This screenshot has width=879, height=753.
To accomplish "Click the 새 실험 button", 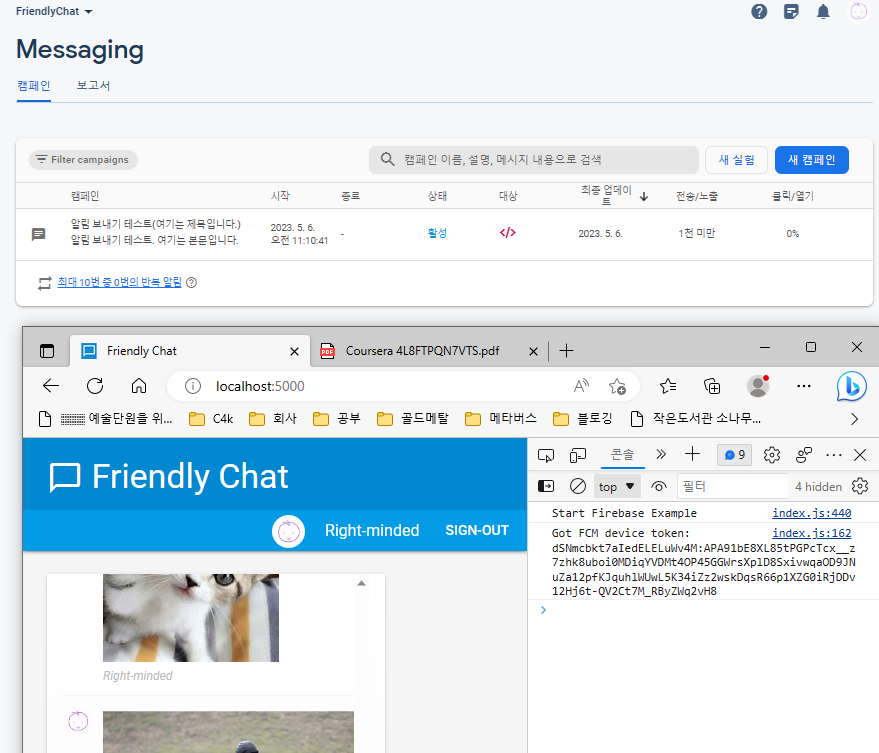I will (736, 160).
